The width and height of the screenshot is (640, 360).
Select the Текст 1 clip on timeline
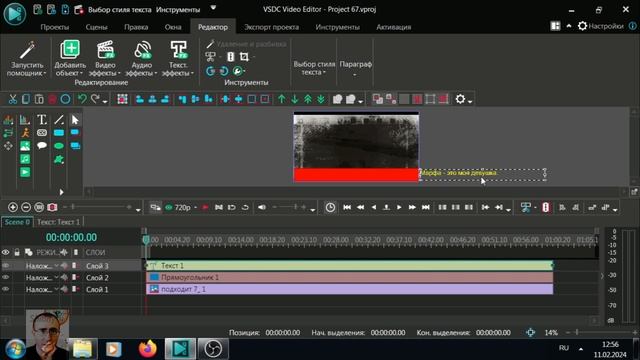tap(349, 266)
